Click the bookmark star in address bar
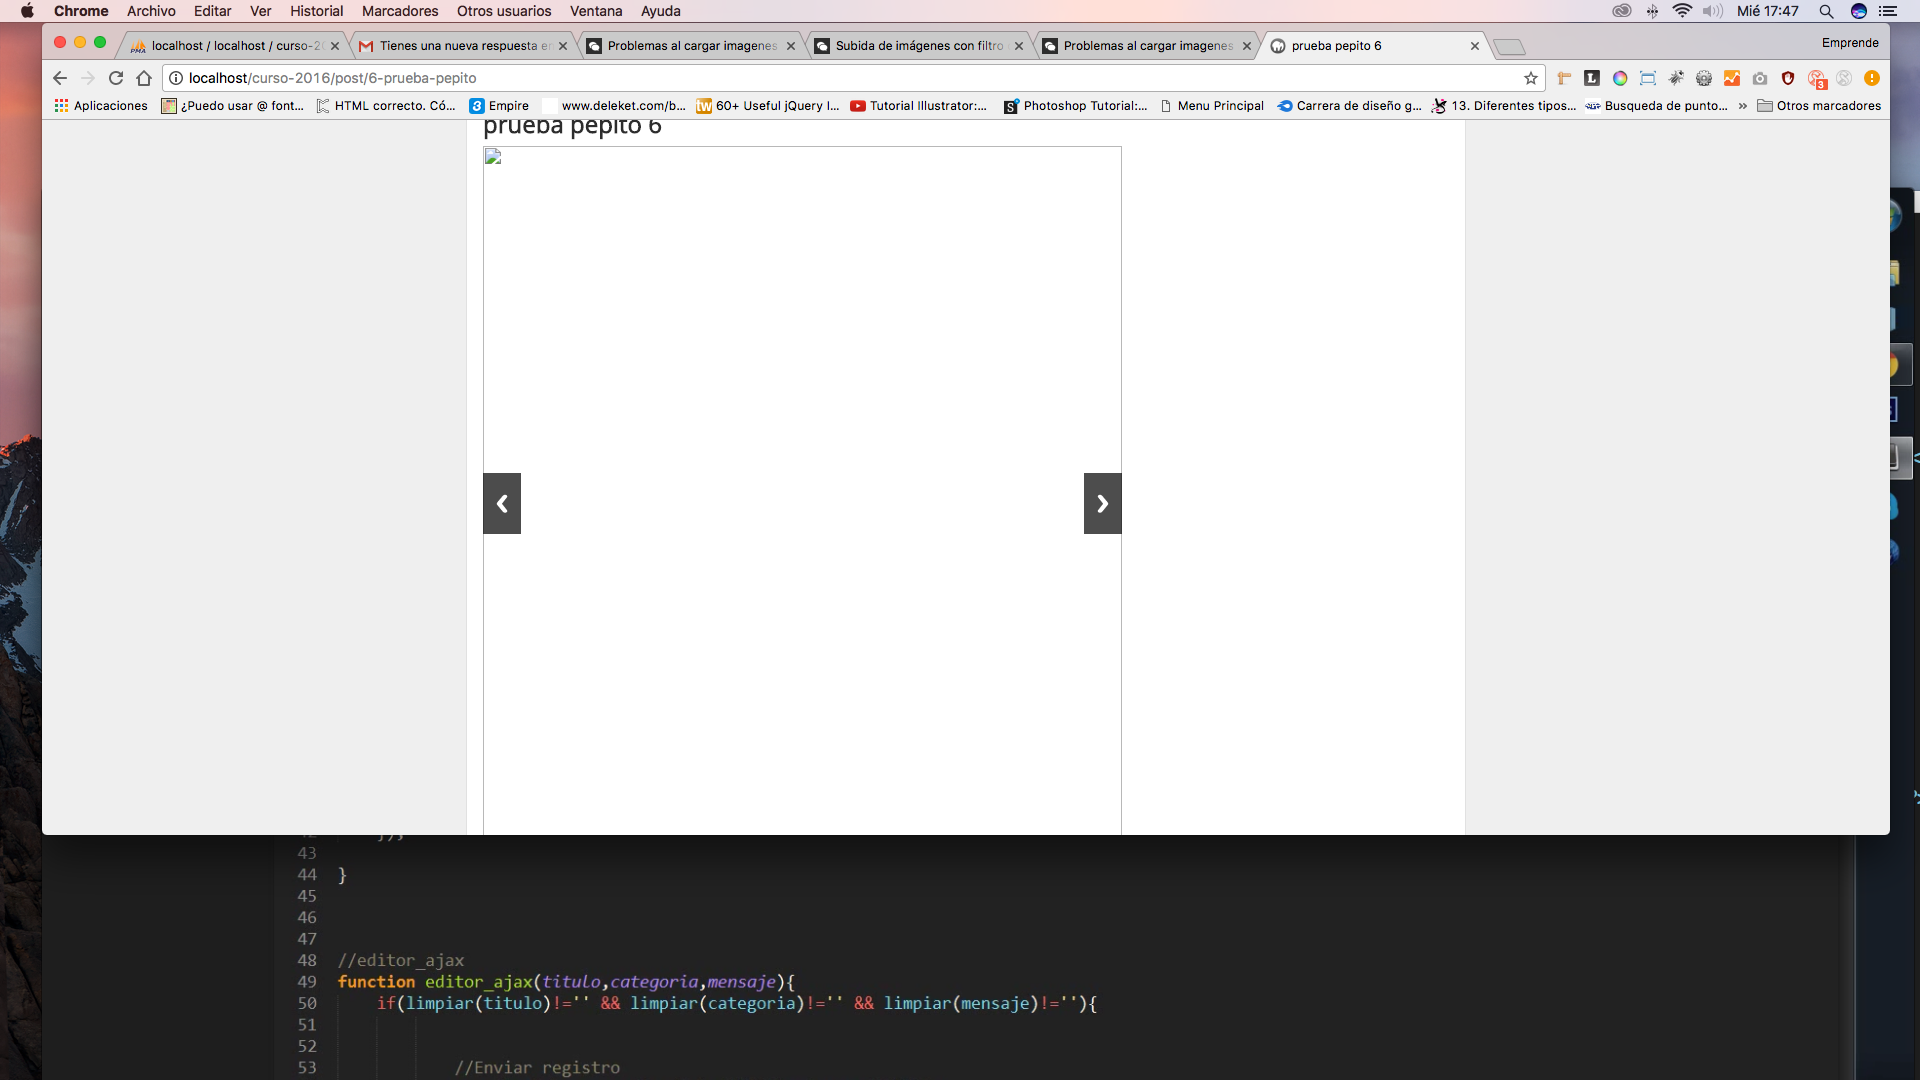1920x1080 pixels. click(x=1530, y=78)
